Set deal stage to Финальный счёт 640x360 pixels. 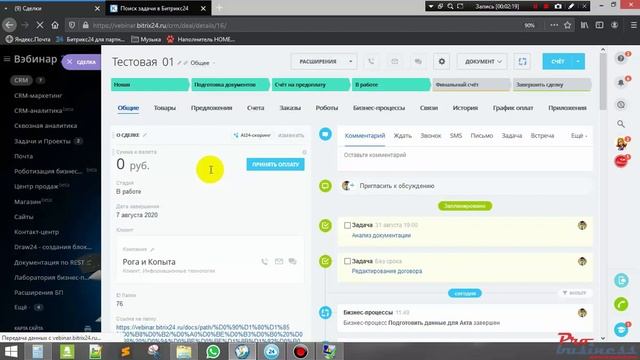[x=471, y=84]
